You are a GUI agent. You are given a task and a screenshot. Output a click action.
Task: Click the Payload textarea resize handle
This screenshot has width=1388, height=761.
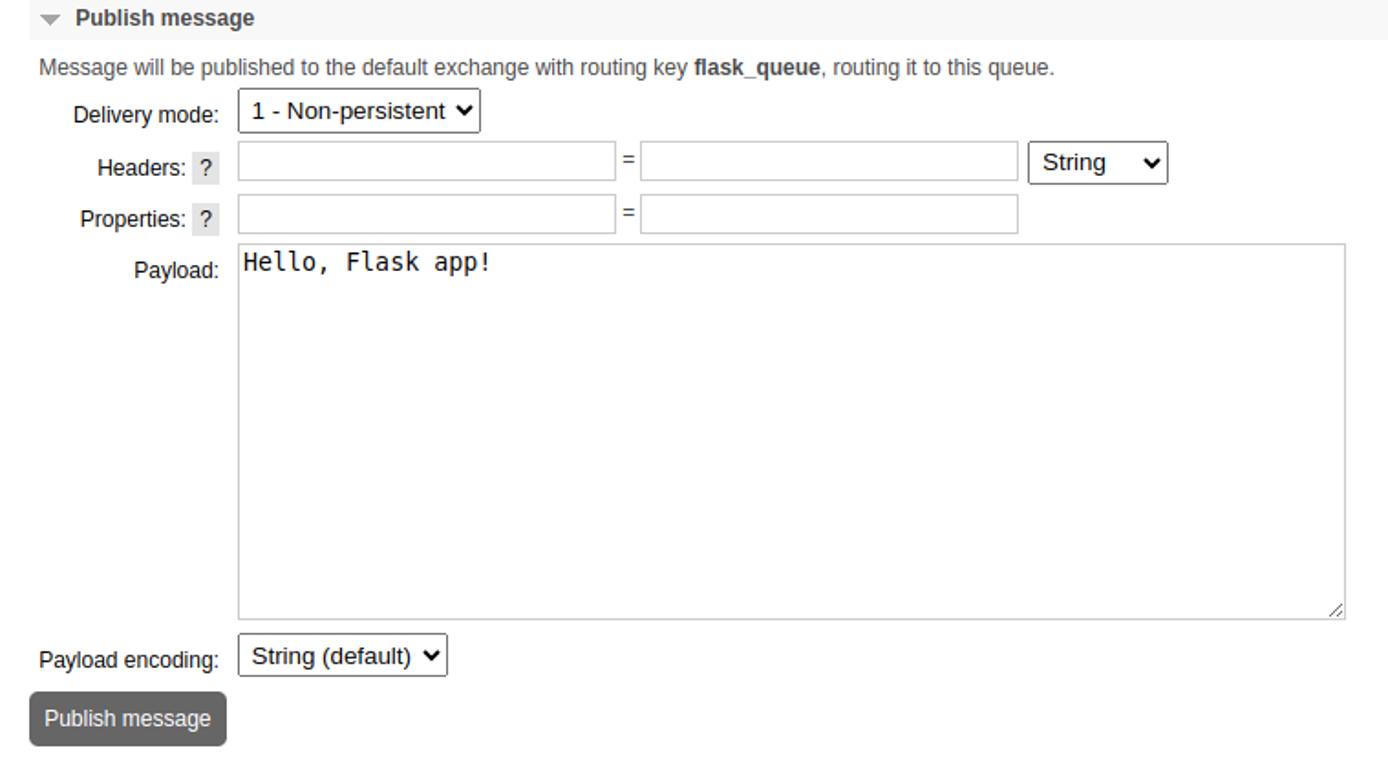1338,611
